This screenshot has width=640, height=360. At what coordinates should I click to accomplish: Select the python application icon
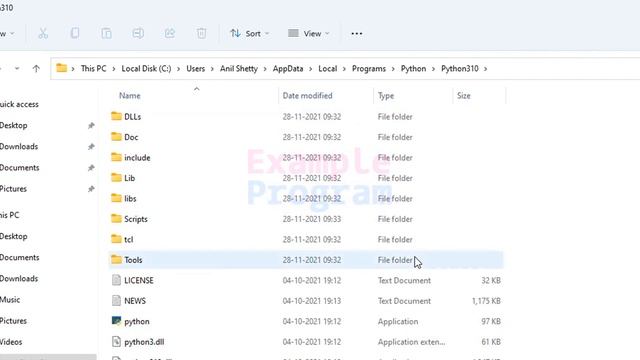(116, 321)
